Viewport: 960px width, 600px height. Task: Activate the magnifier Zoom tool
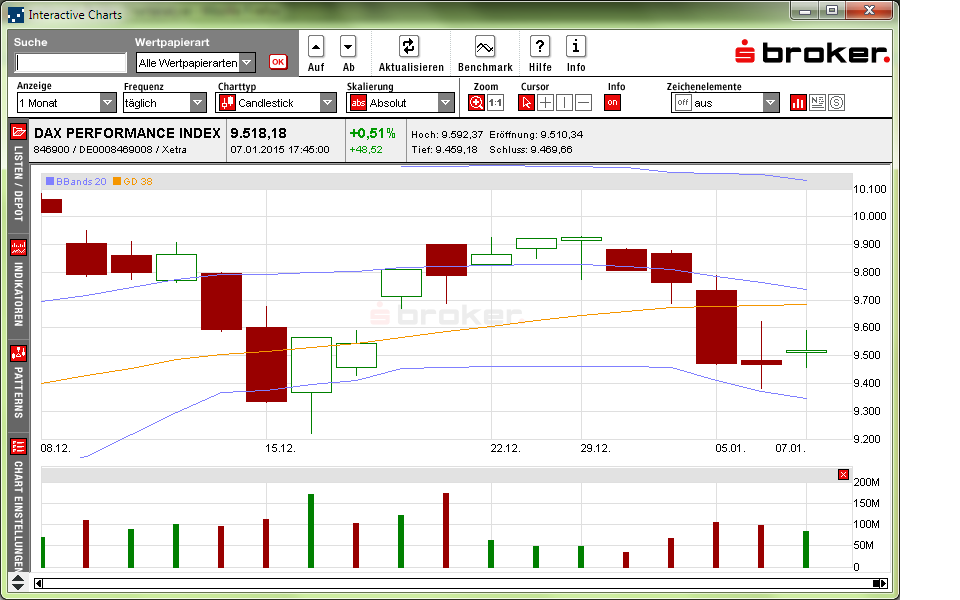(476, 103)
